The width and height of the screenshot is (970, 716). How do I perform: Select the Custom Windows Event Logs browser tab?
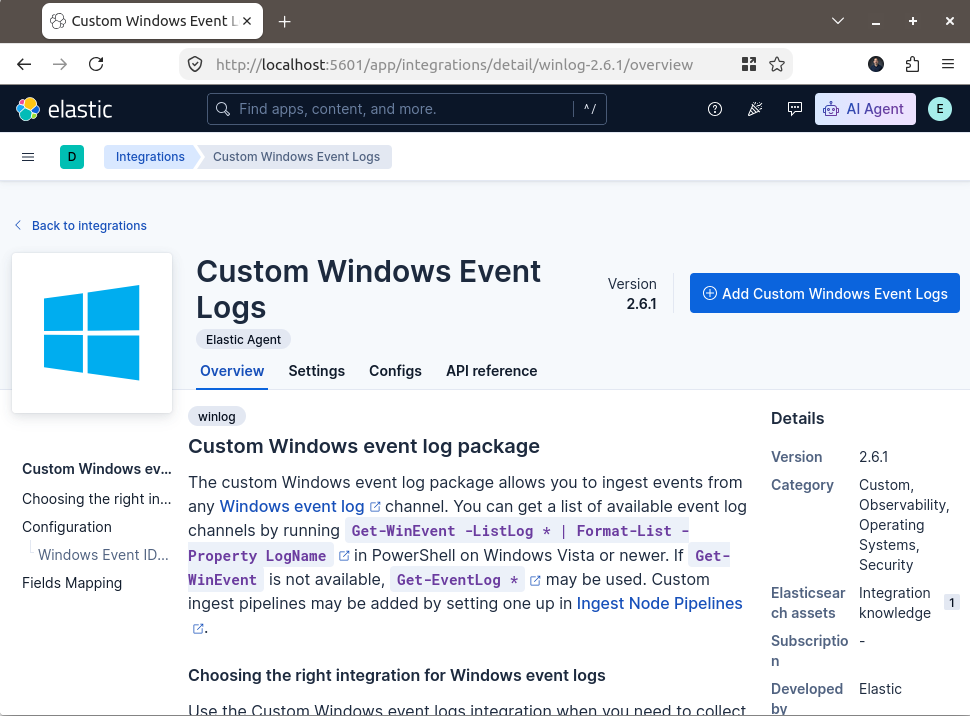point(152,21)
